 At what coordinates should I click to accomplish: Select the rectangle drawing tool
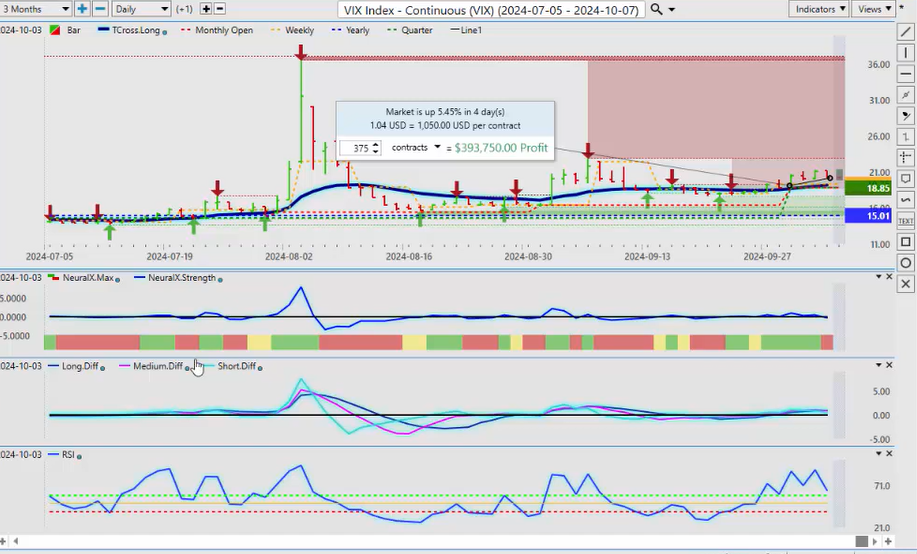(x=905, y=242)
